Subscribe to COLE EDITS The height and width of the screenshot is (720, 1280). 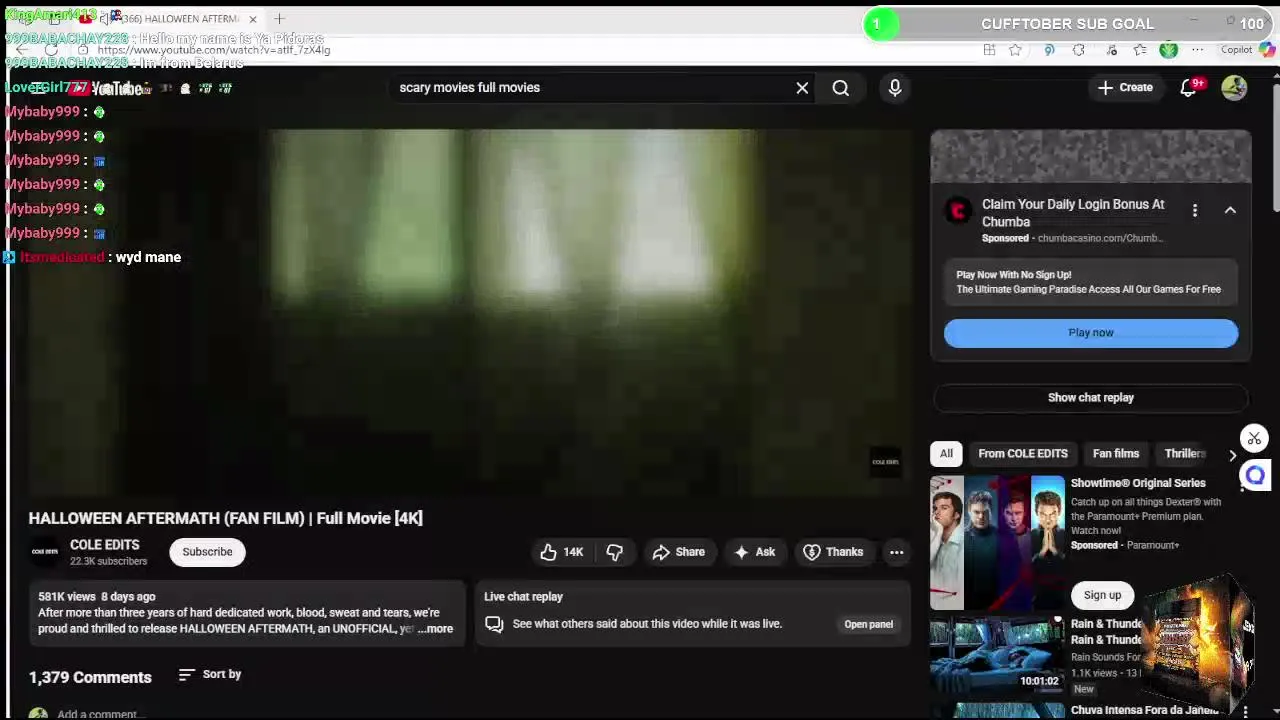coord(207,552)
